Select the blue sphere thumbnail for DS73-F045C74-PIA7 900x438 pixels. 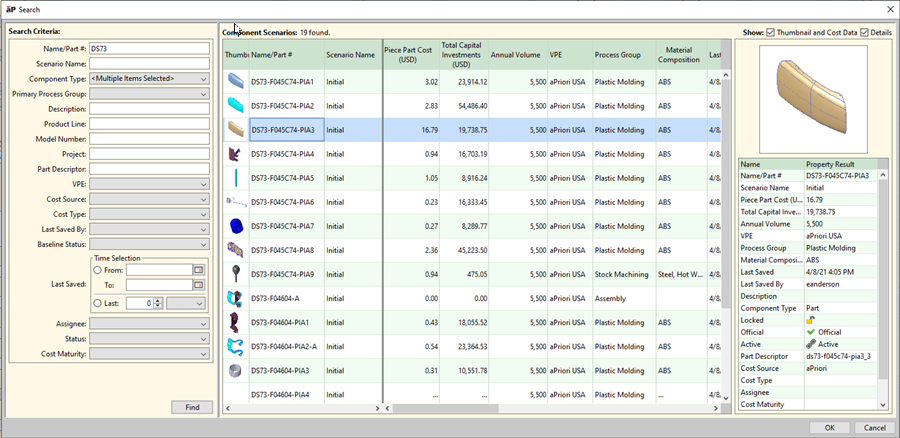[235, 226]
